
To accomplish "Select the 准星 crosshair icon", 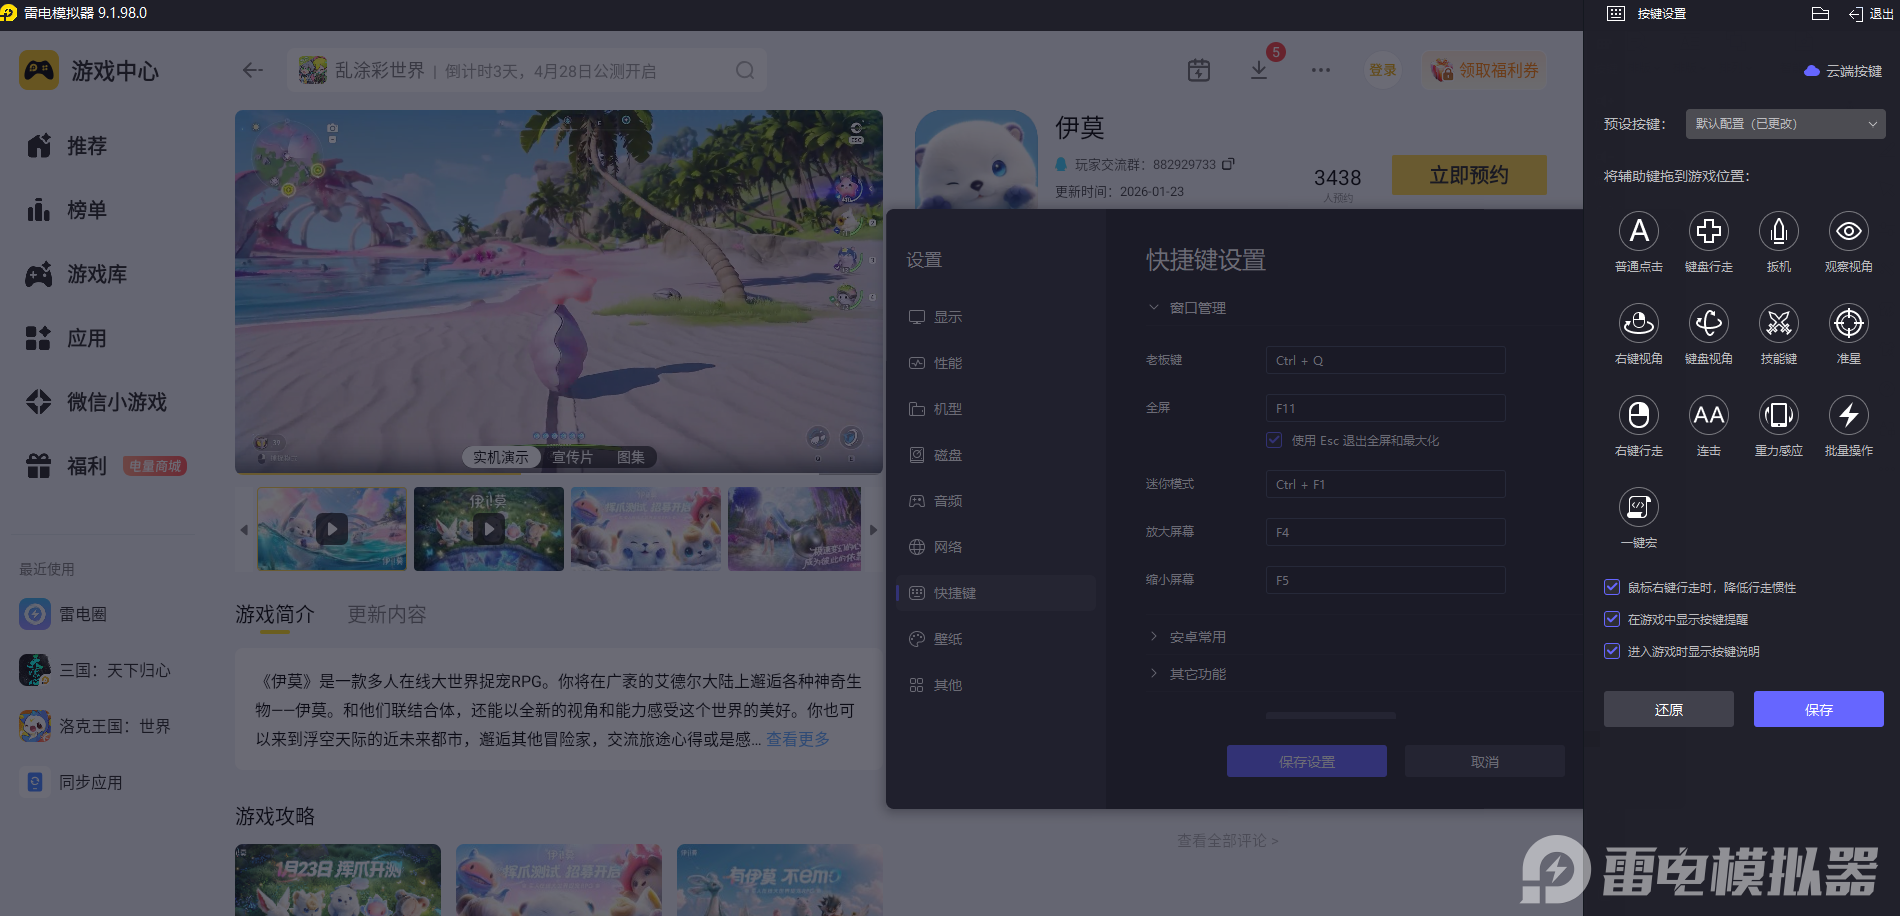I will tap(1849, 323).
